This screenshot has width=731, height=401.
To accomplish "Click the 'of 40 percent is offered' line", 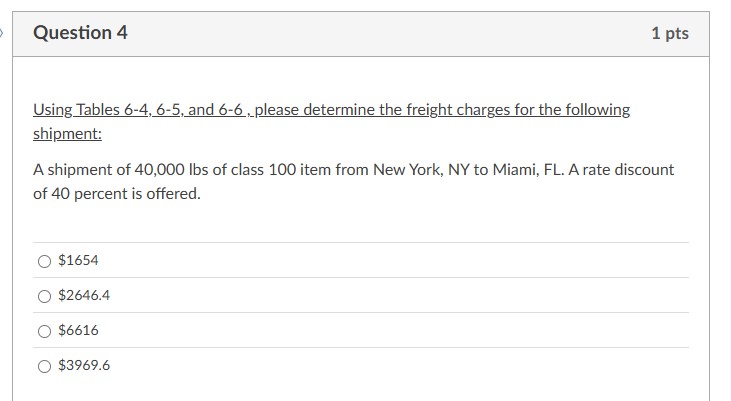I will pyautogui.click(x=117, y=194).
